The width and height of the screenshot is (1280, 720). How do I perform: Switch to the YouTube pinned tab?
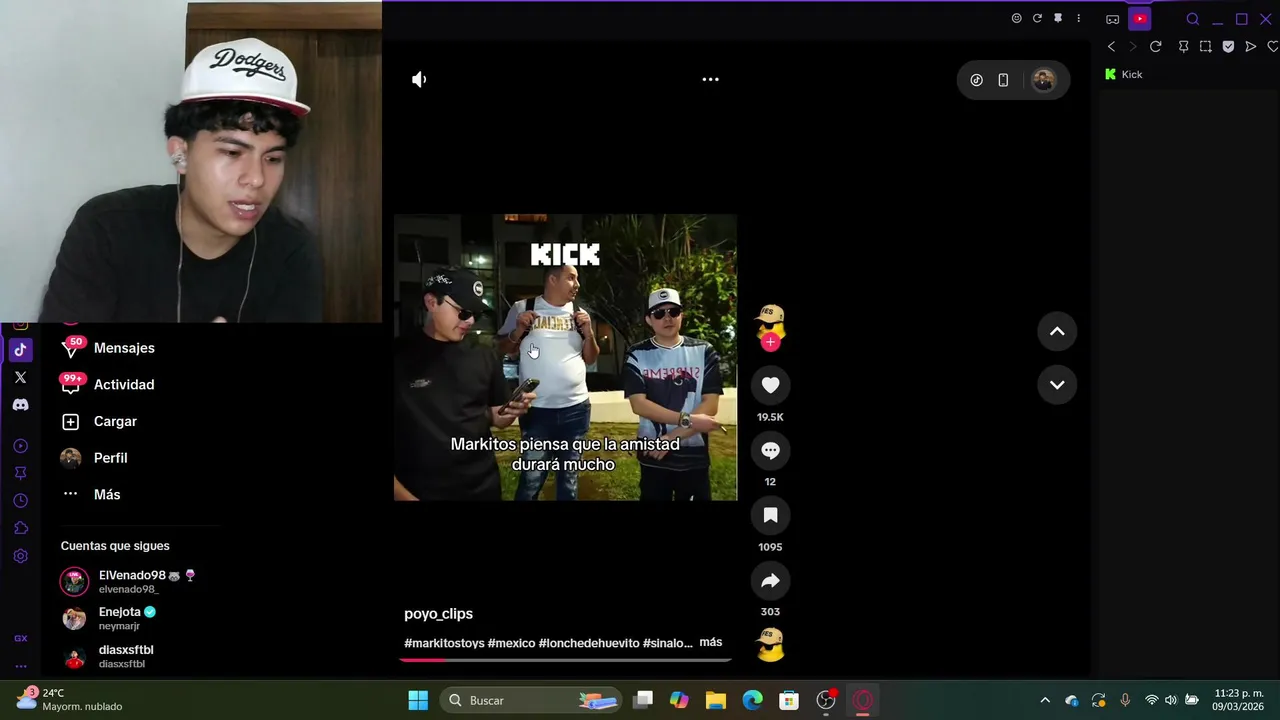(1140, 18)
